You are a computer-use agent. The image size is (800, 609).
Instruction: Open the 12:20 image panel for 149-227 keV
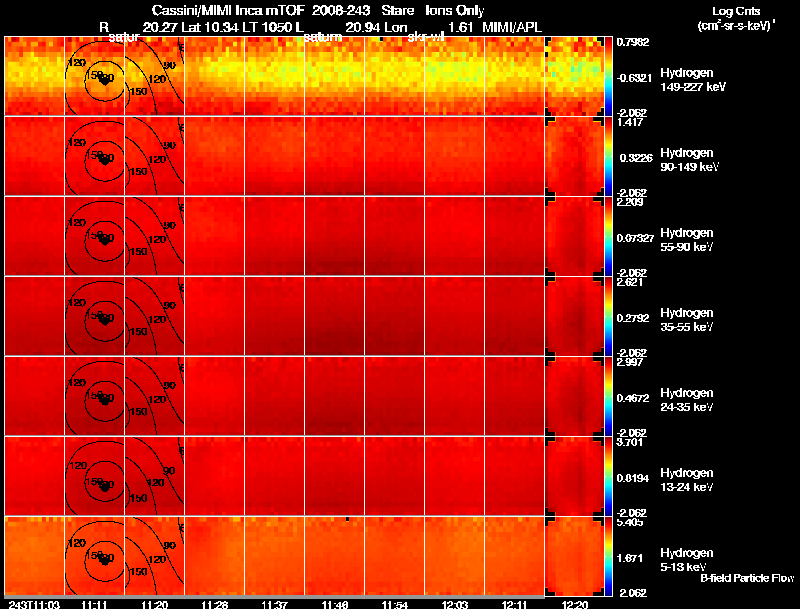pos(574,77)
